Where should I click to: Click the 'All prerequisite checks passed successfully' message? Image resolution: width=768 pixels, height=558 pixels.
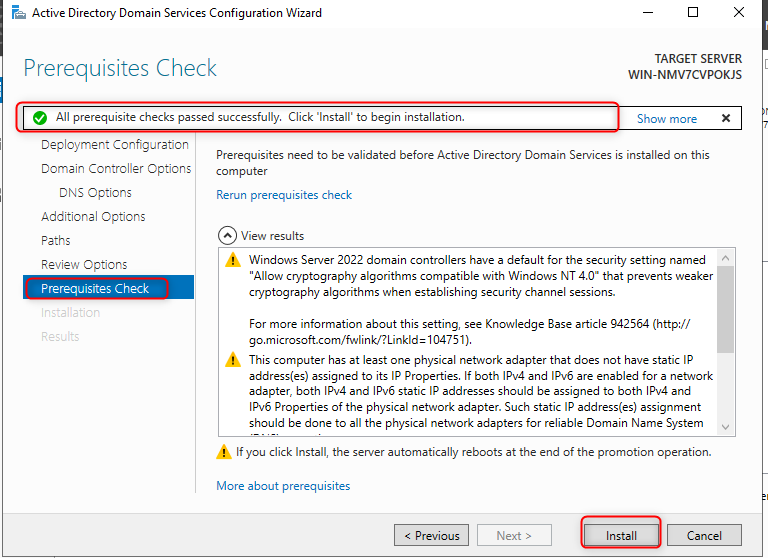click(260, 117)
